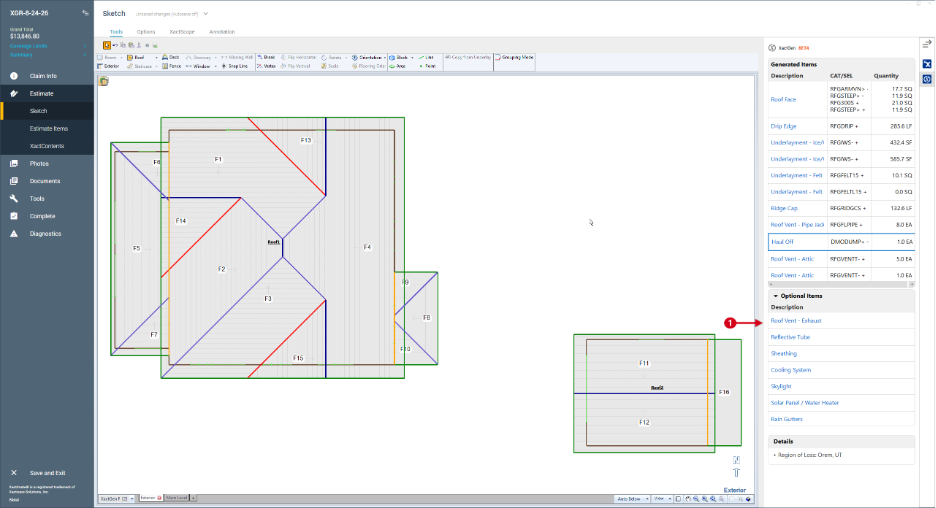Open the XactScope tab
Image resolution: width=936 pixels, height=508 pixels.
182,32
